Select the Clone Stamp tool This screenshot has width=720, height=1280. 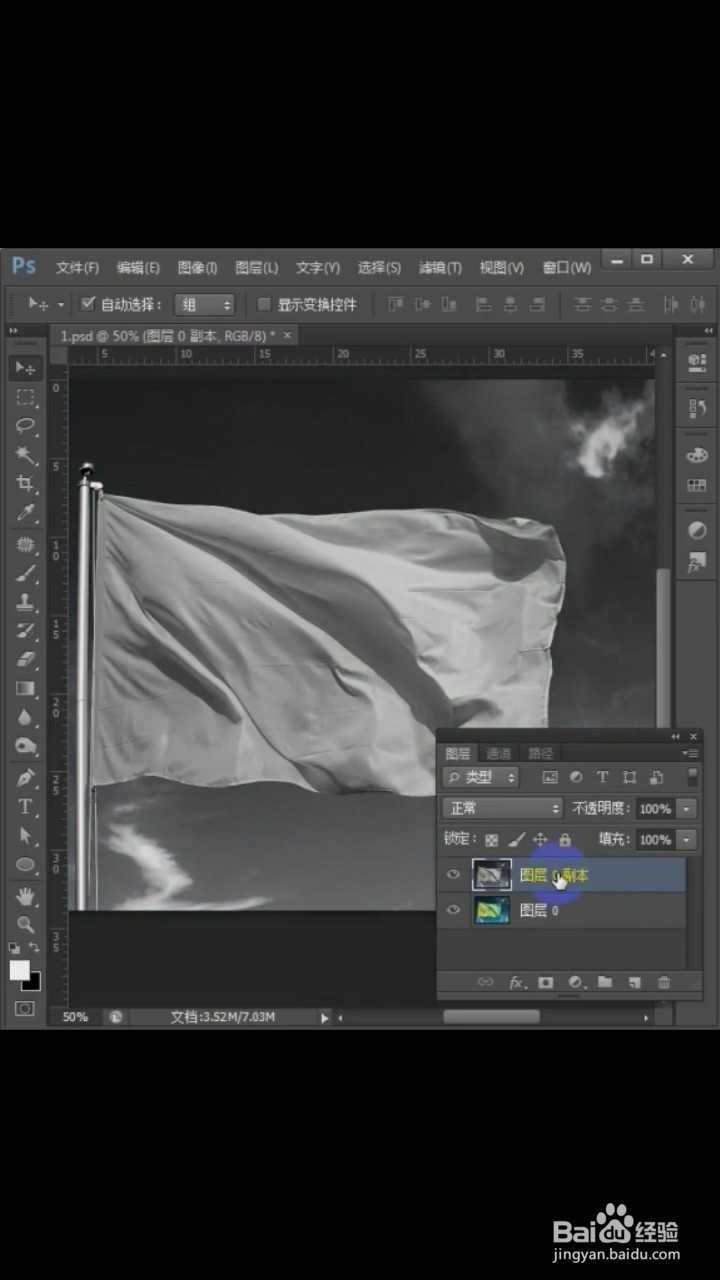[25, 603]
